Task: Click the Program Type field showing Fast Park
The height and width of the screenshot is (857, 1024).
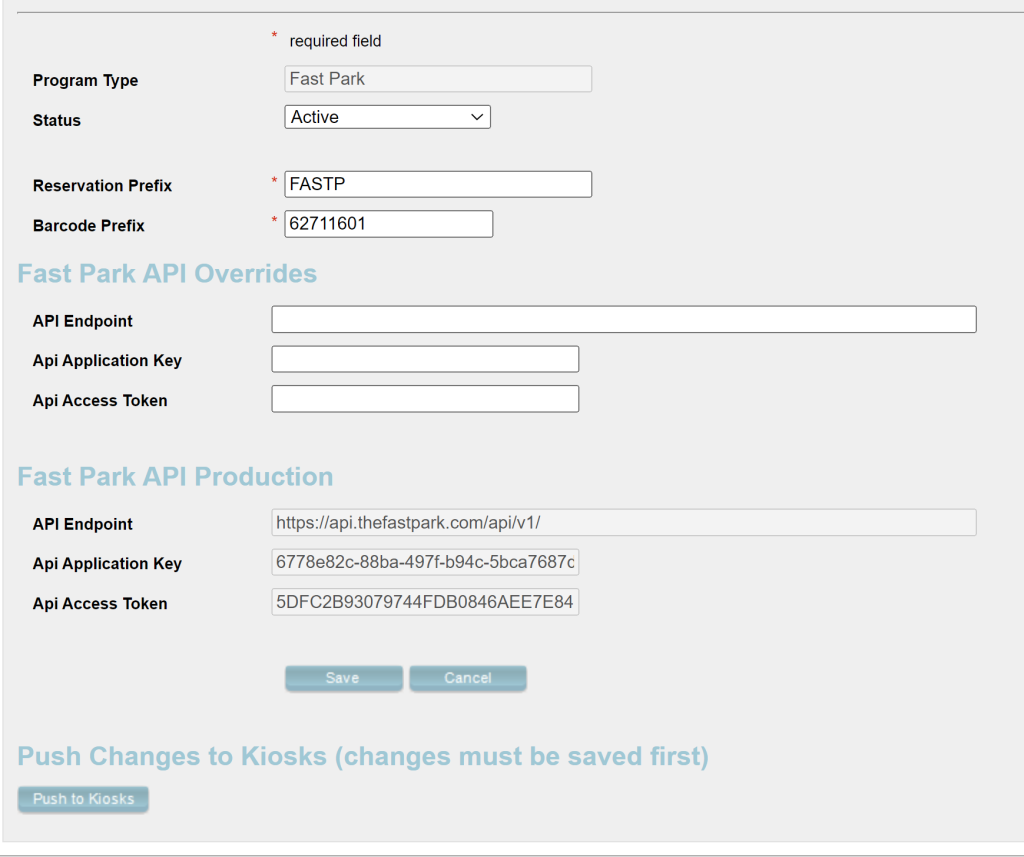Action: pyautogui.click(x=438, y=79)
